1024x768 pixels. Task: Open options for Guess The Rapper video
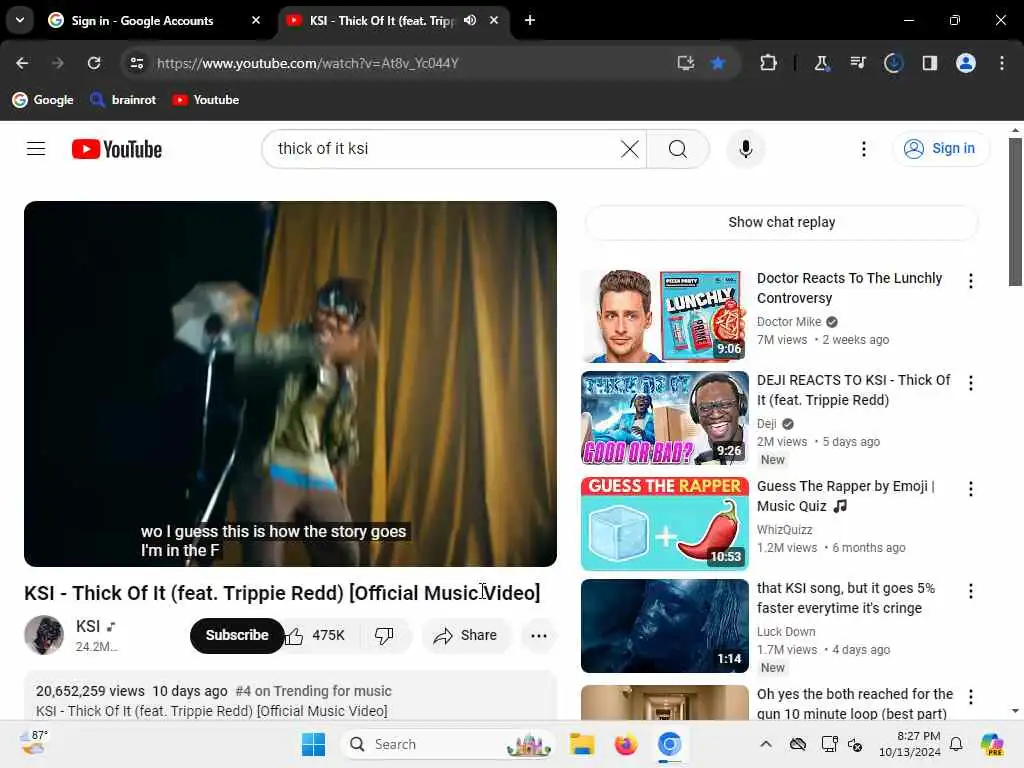point(971,489)
